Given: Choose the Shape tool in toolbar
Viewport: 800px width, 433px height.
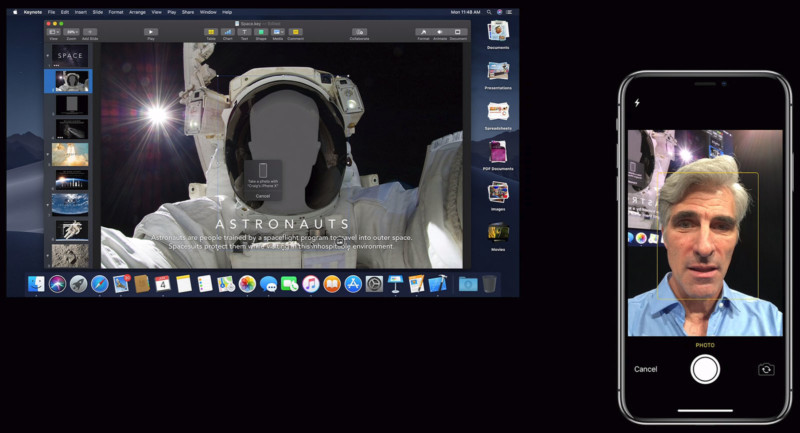Looking at the screenshot, I should 261,32.
